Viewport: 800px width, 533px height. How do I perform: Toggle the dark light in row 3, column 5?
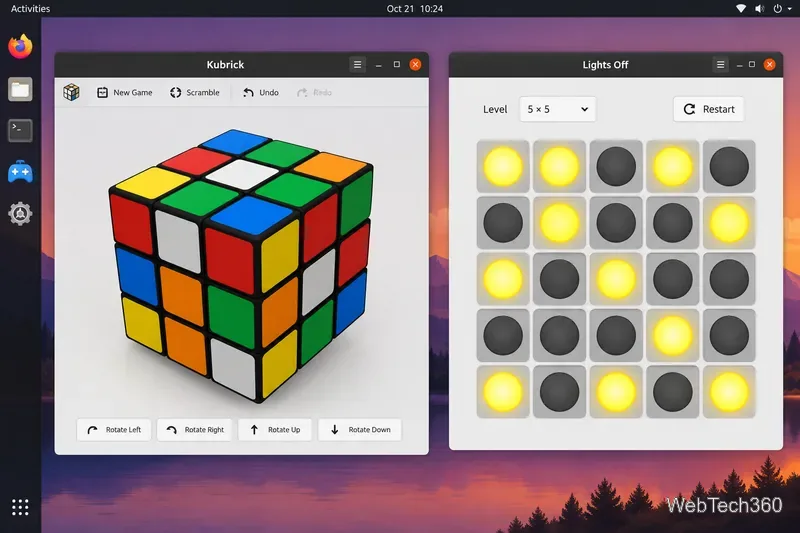coord(729,279)
